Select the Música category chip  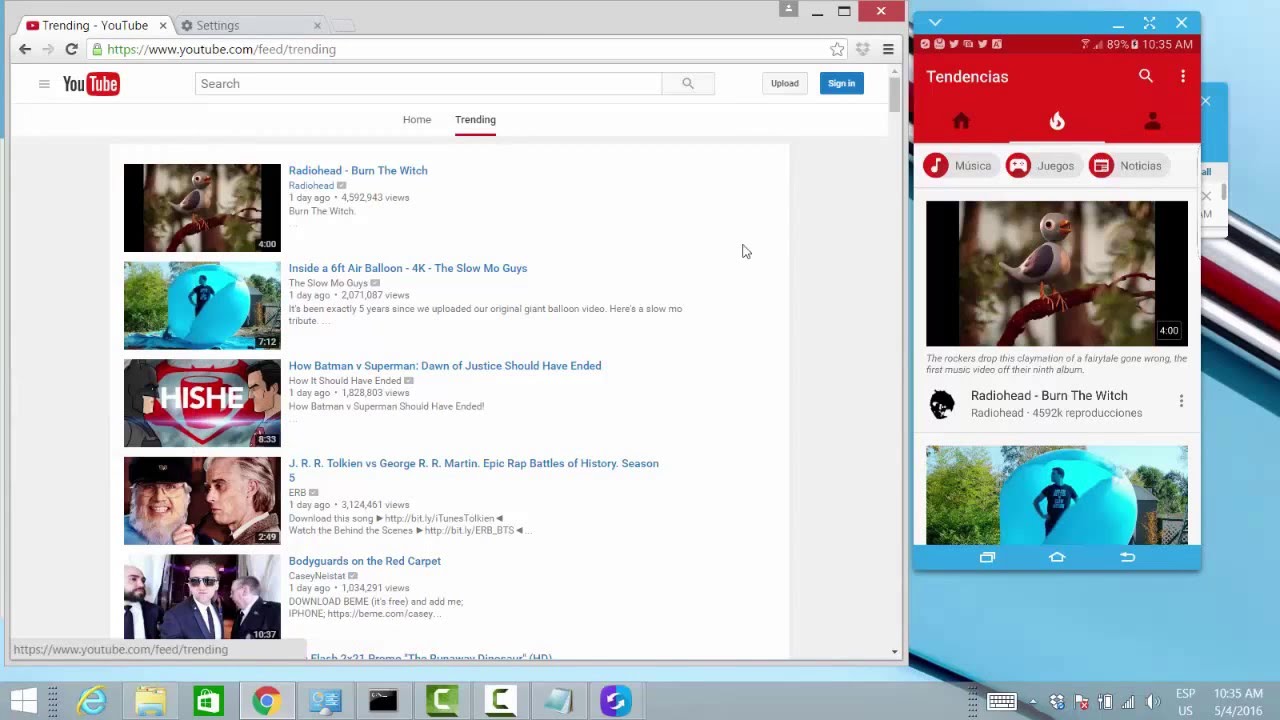pyautogui.click(x=959, y=166)
